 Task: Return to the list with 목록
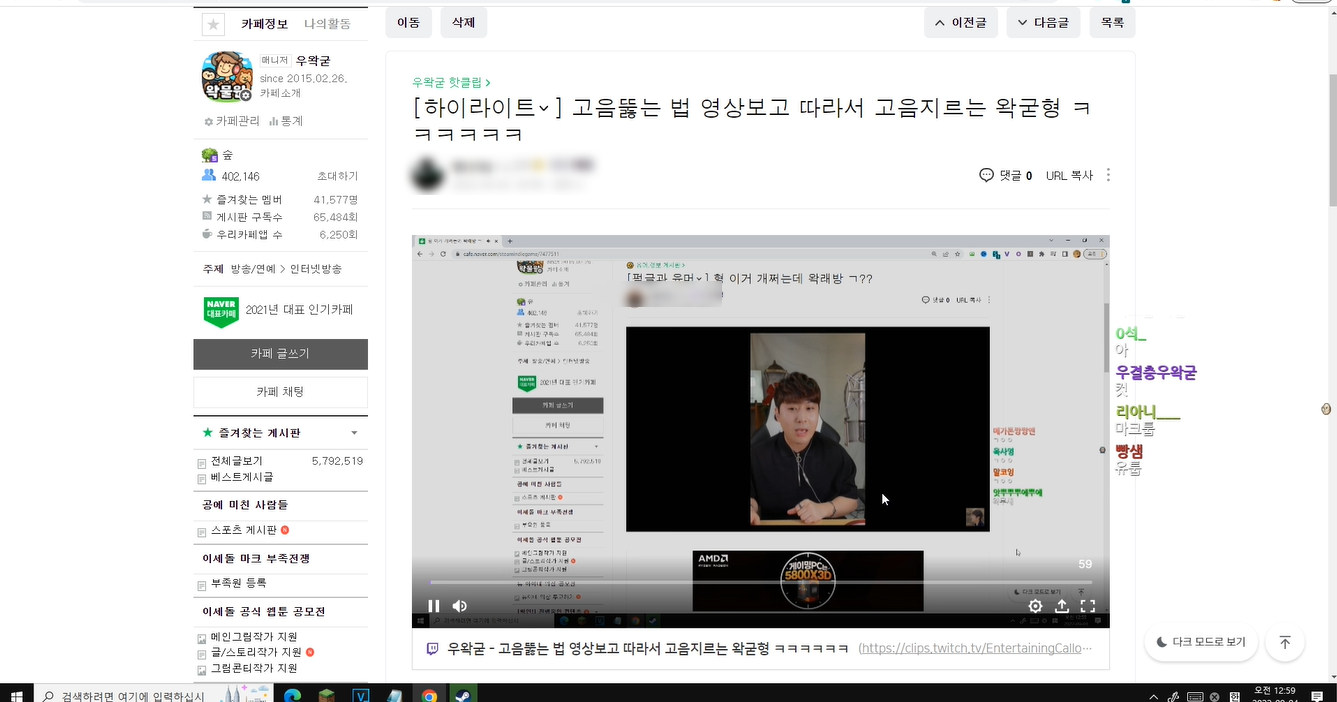coord(1112,22)
